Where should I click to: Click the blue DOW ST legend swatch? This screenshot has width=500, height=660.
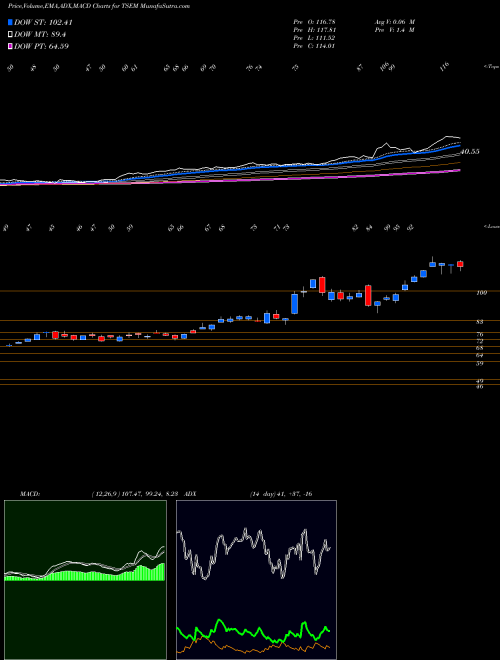11,23
